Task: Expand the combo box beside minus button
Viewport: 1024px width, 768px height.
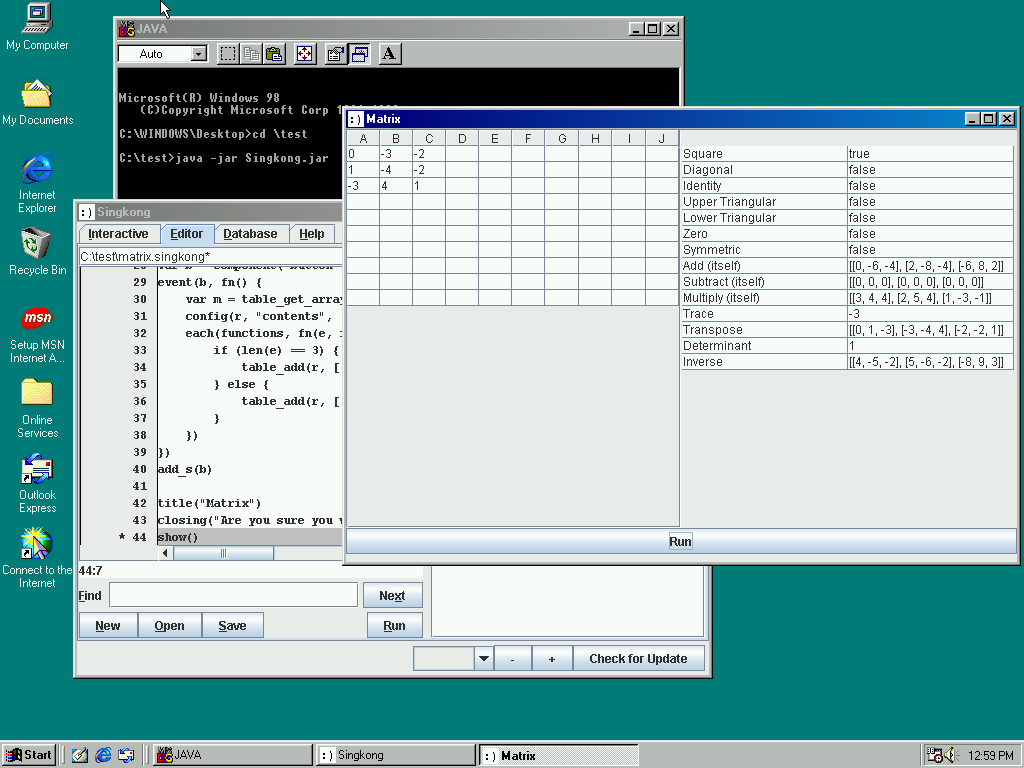Action: 484,658
